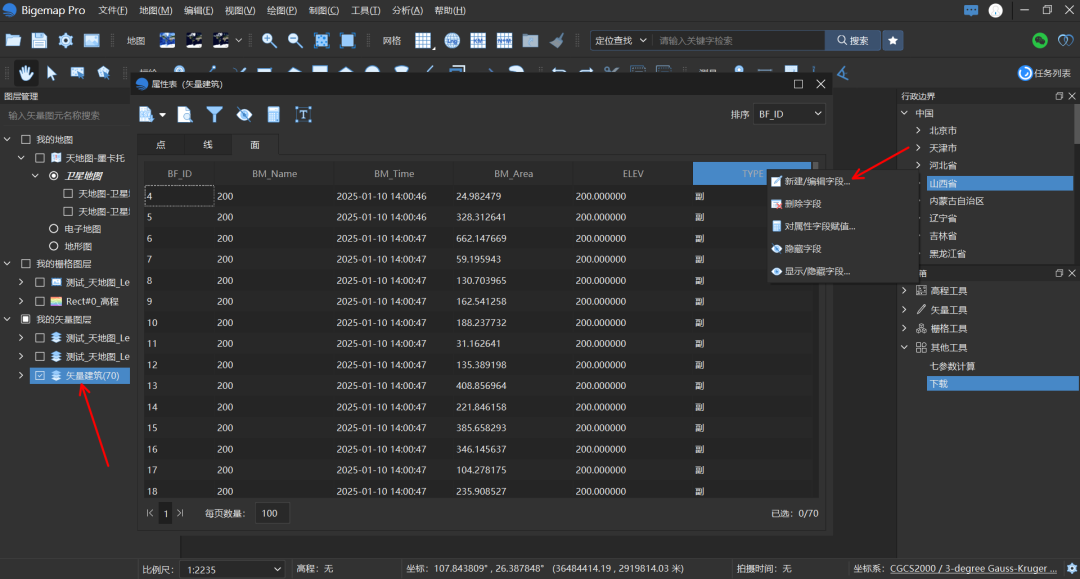
Task: Click the text label T icon
Action: (x=303, y=114)
